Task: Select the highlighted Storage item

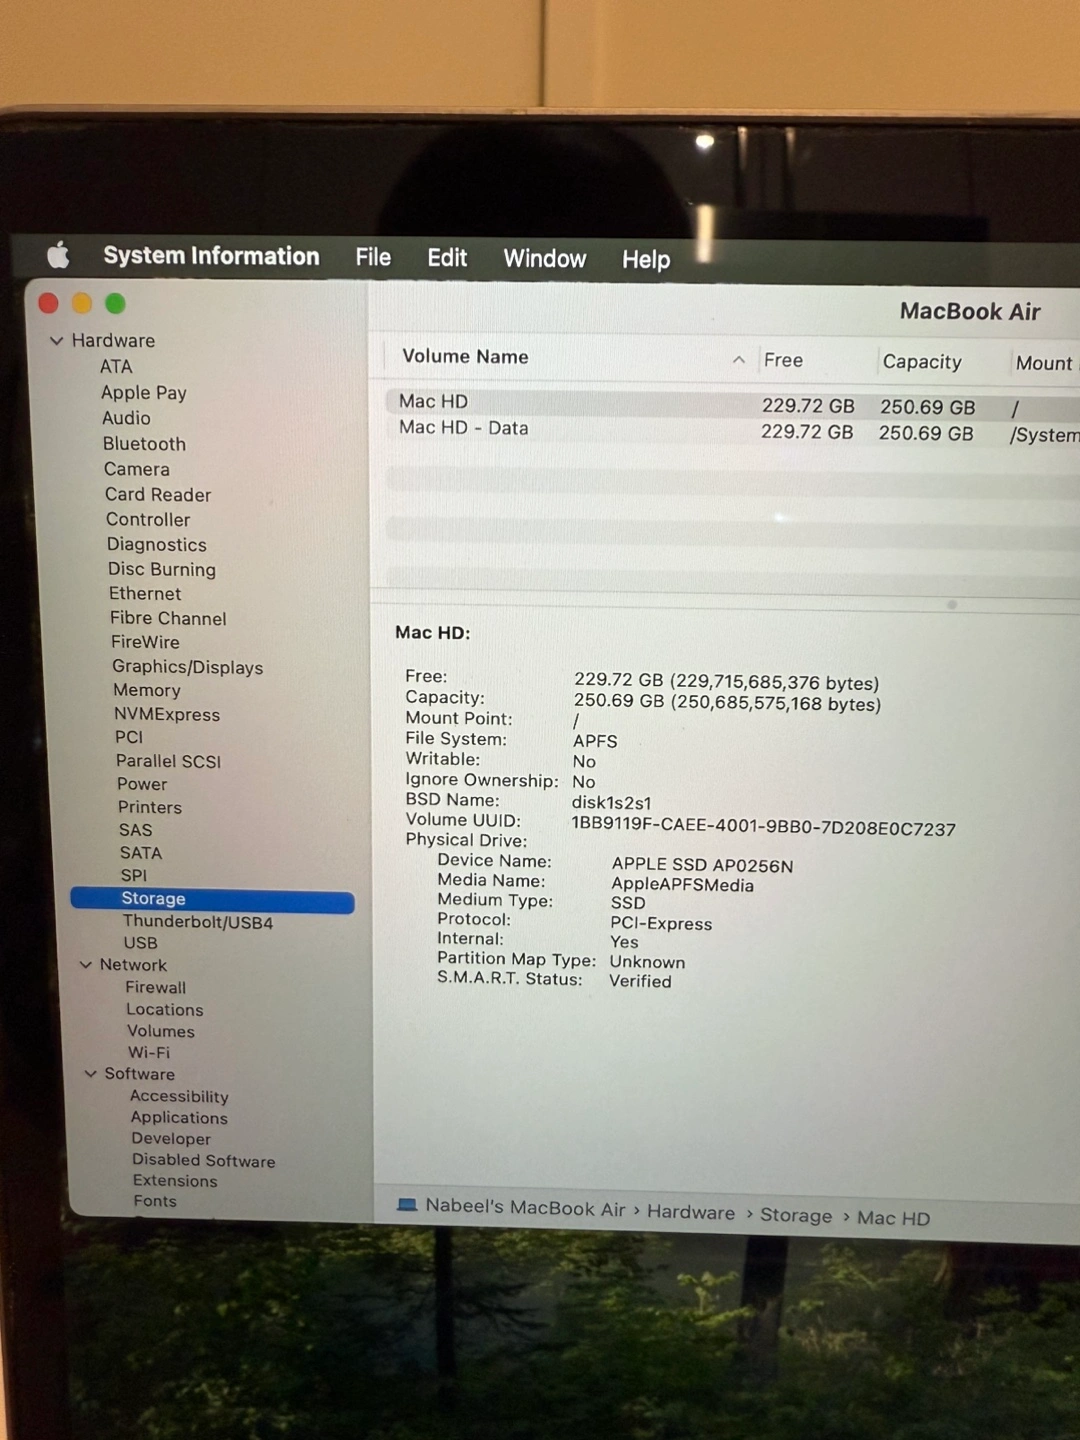Action: [x=212, y=899]
